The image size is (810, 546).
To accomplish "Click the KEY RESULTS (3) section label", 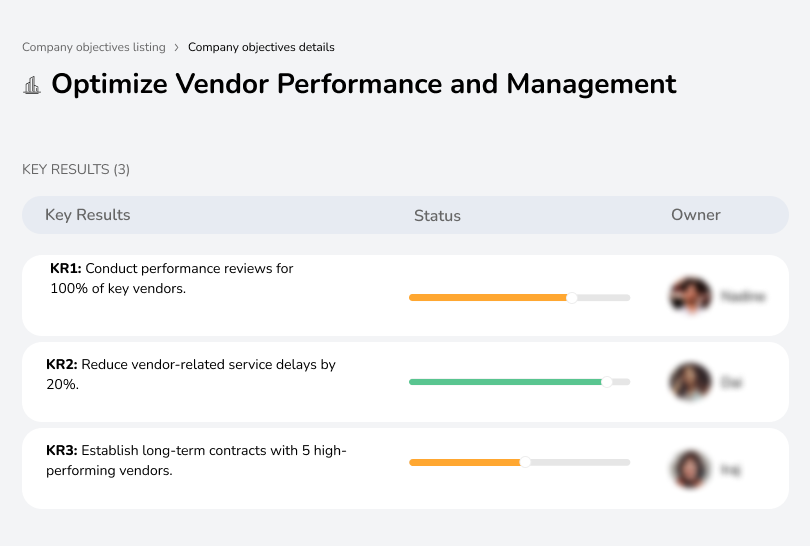I will [x=76, y=169].
